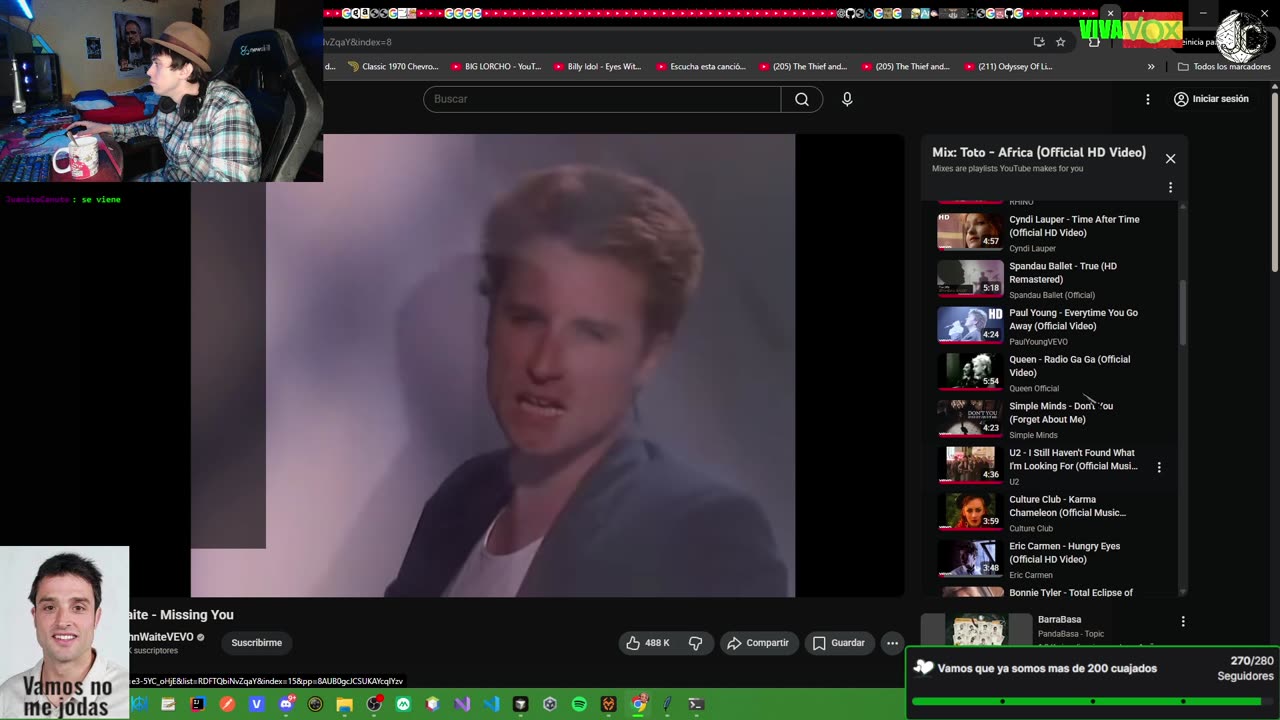Viewport: 1280px width, 720px height.
Task: Click the playlist panel scrollbar
Action: (x=1183, y=313)
